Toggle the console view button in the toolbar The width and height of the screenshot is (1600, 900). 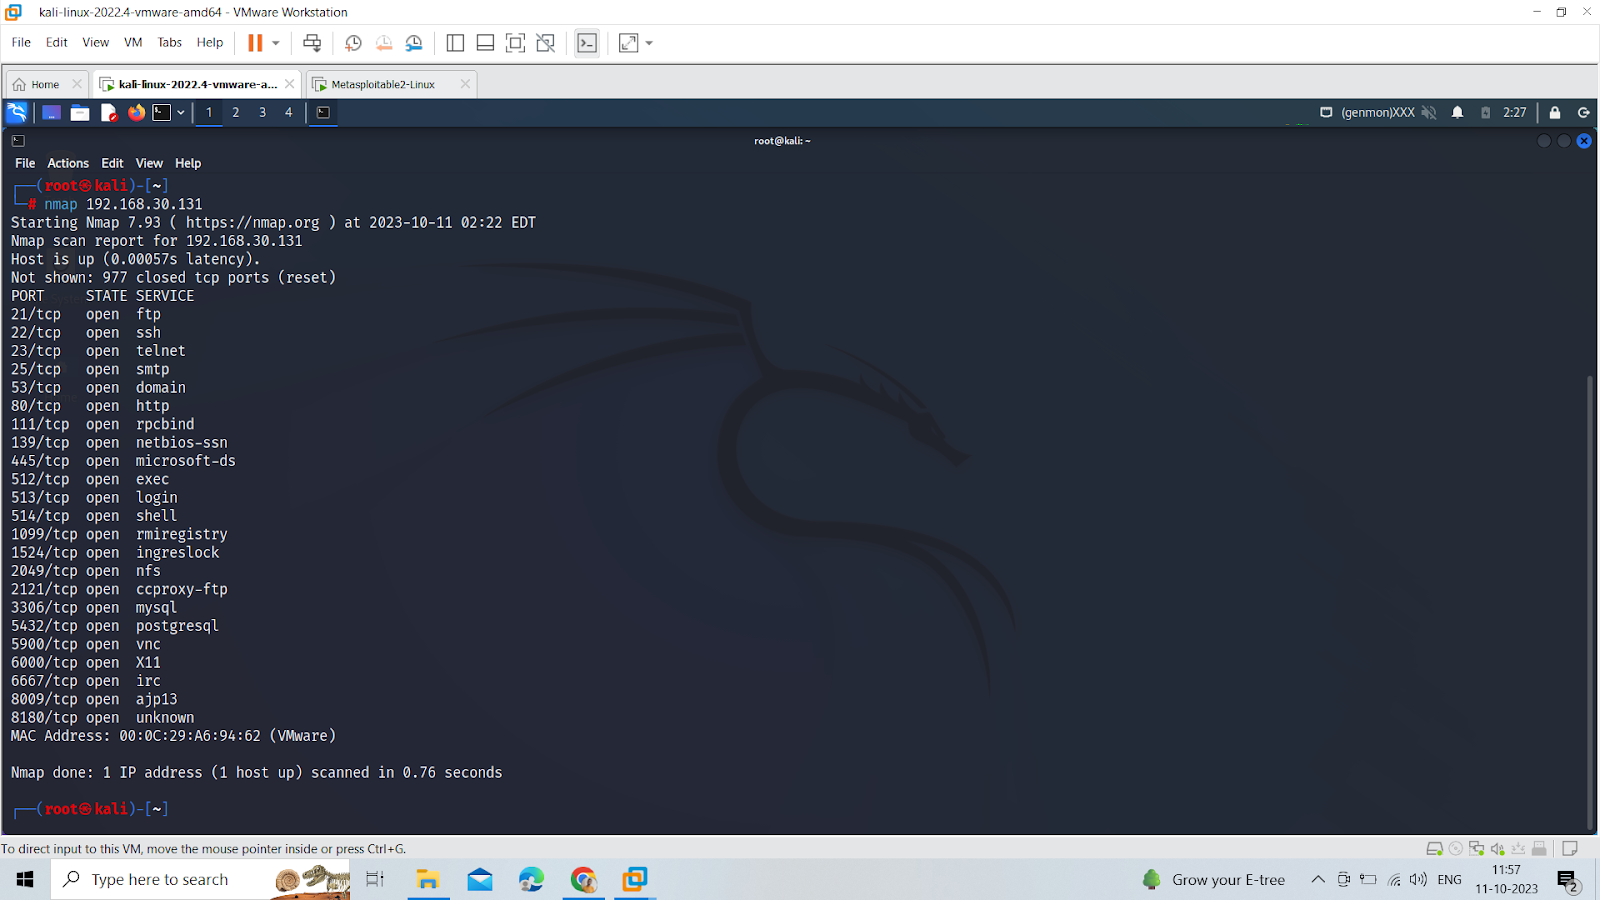587,43
